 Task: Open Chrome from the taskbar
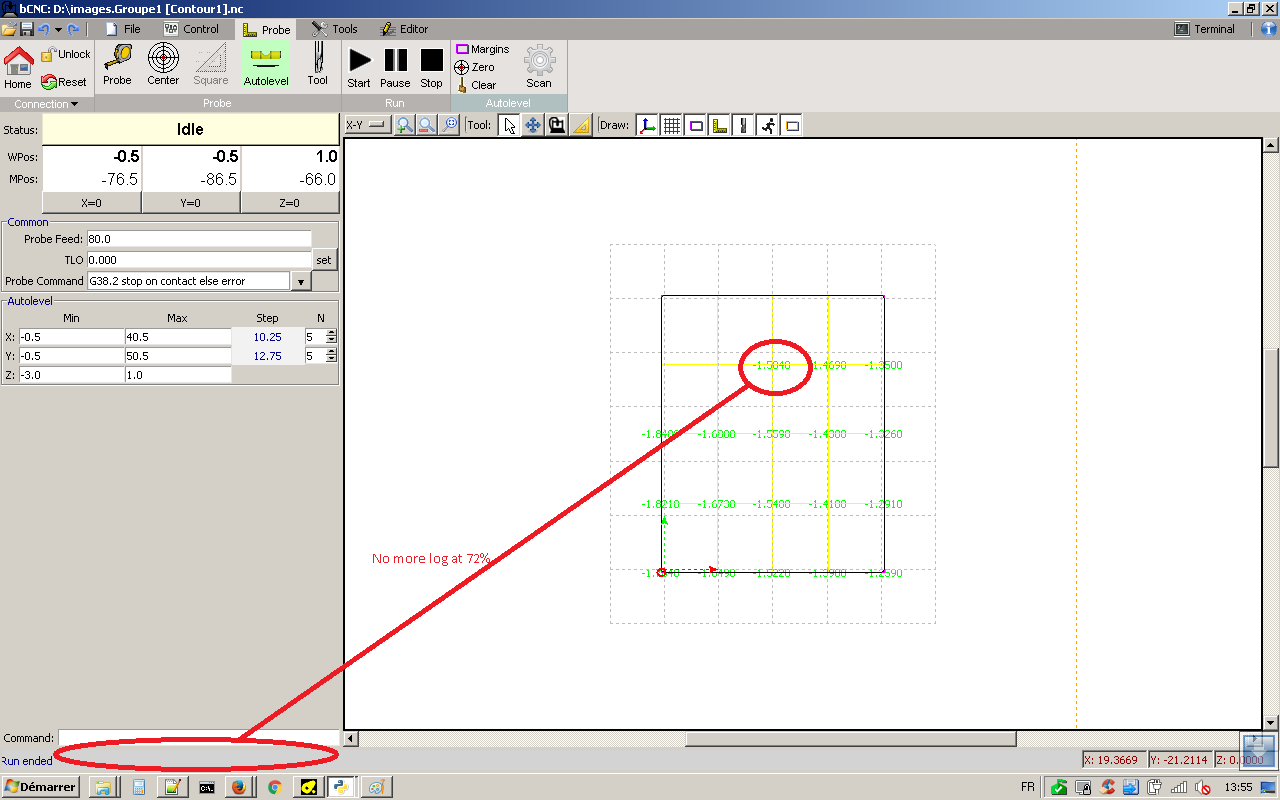[x=274, y=787]
